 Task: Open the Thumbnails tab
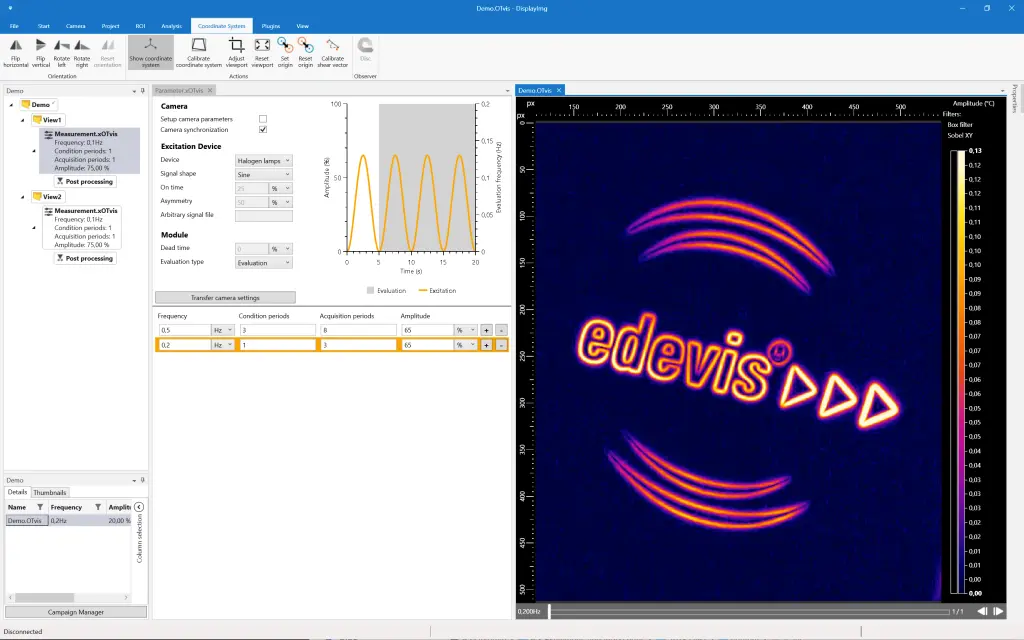[50, 492]
